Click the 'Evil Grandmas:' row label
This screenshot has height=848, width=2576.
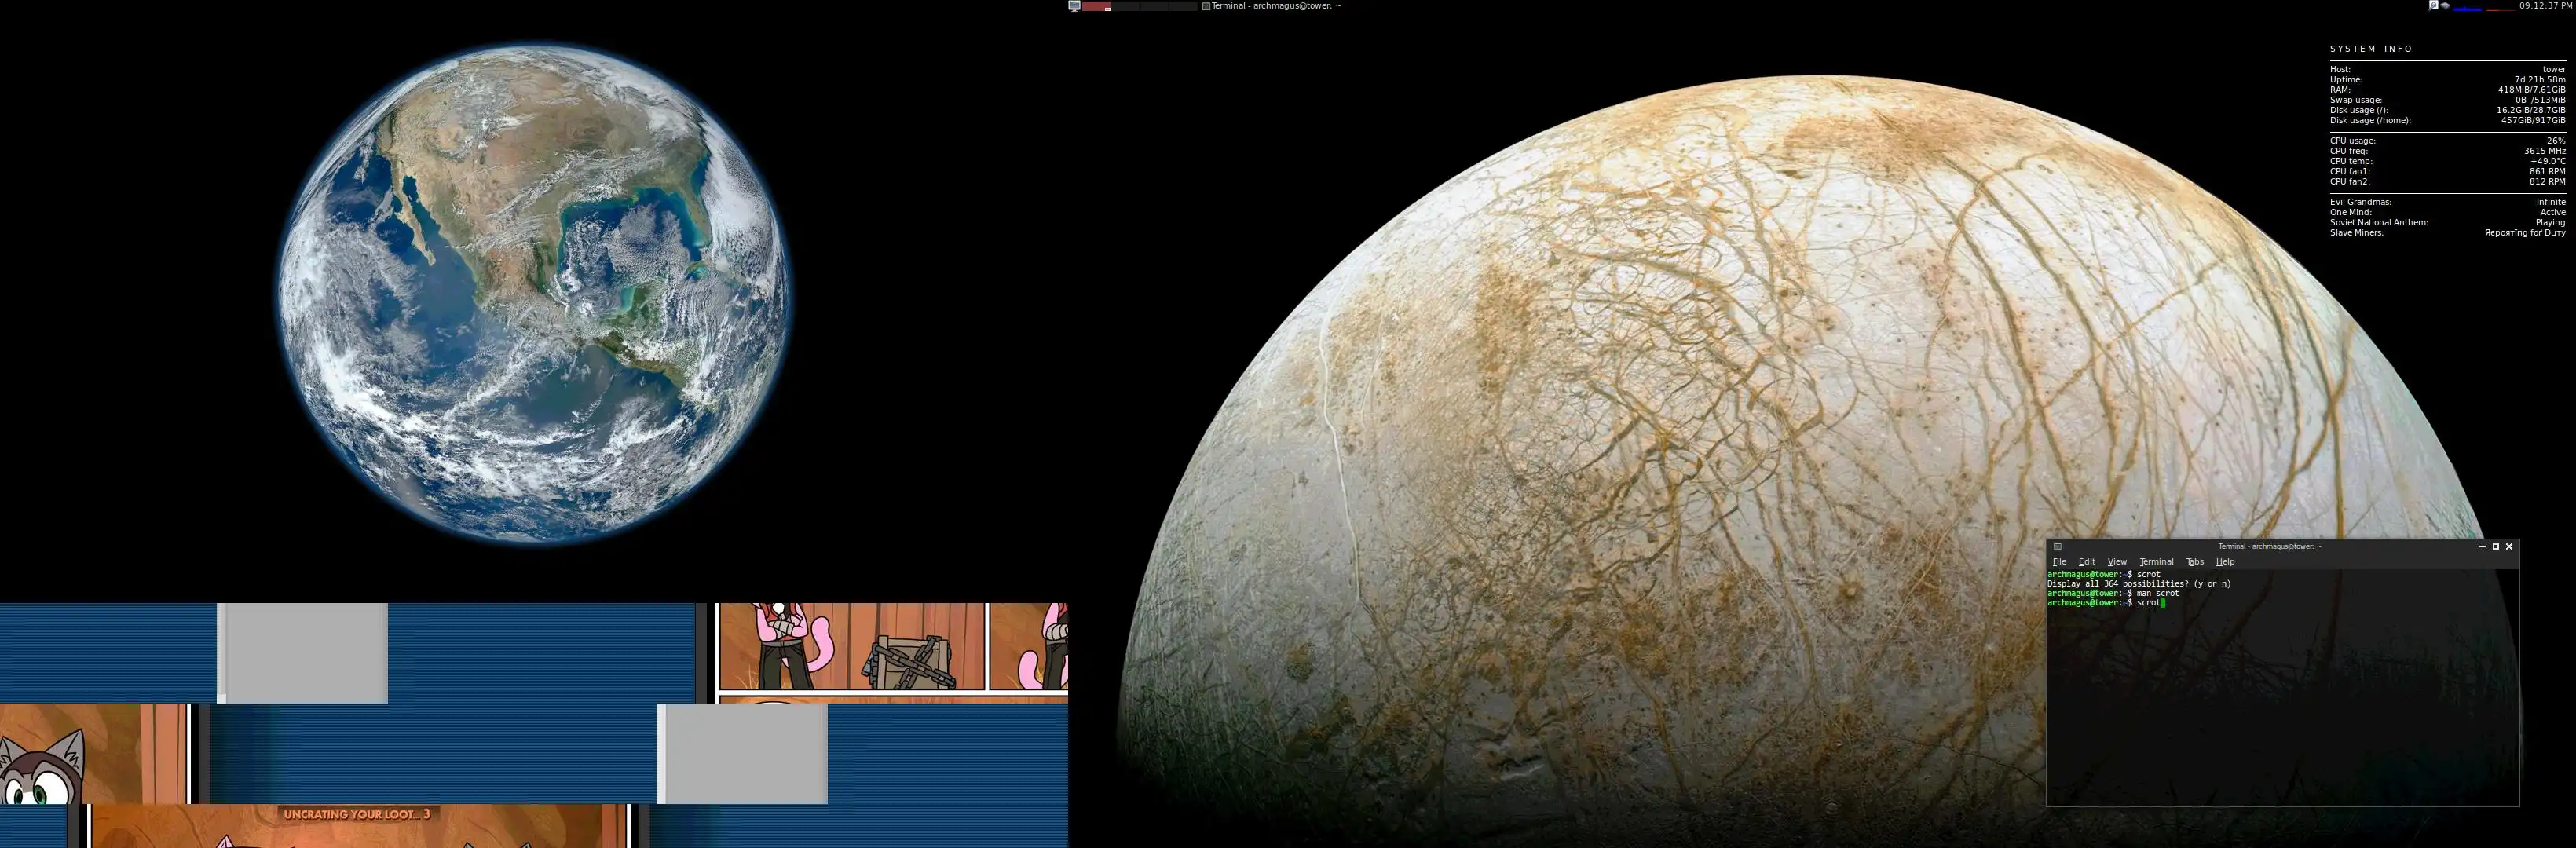(x=2361, y=202)
